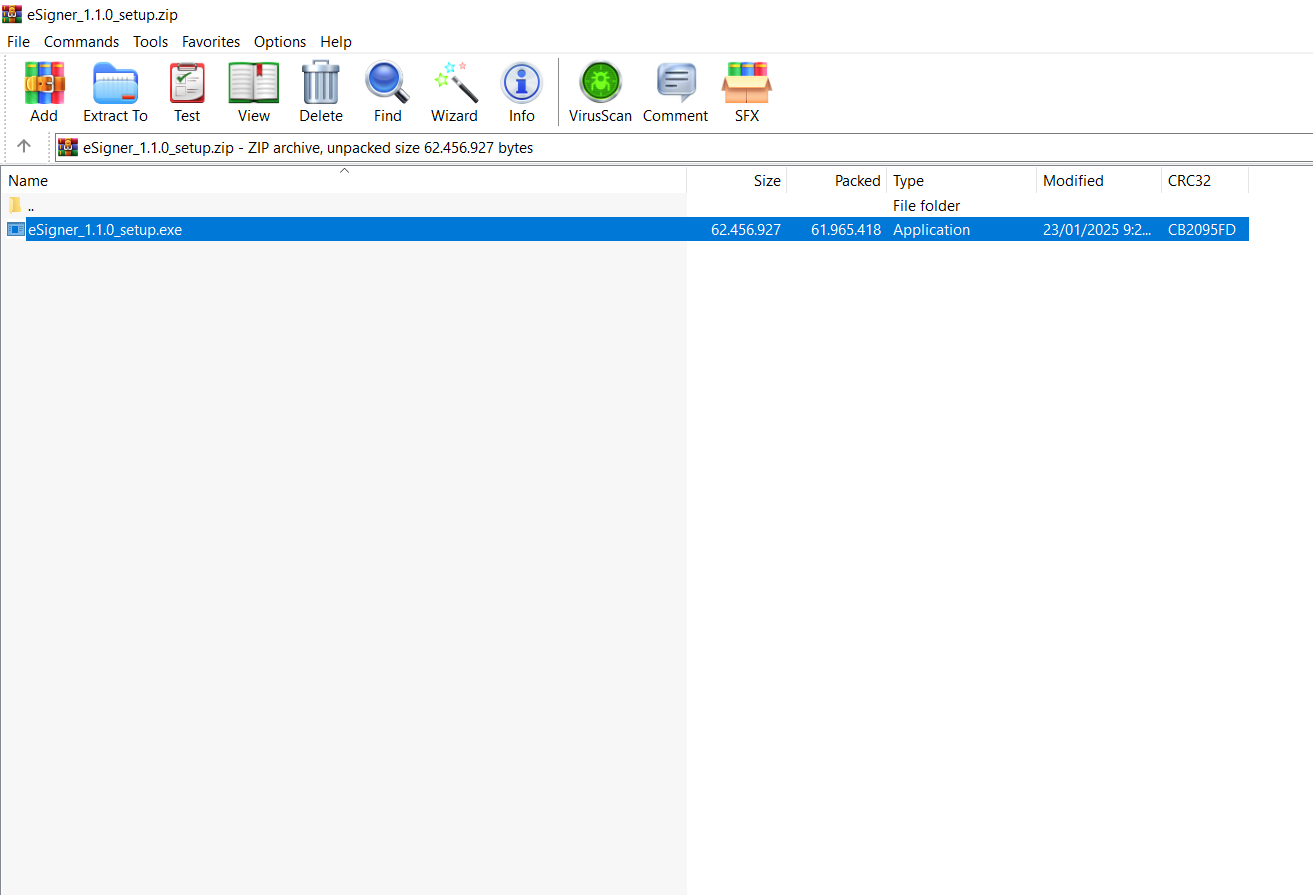This screenshot has height=895, width=1313.
Task: Go up one folder level arrow
Action: (25, 147)
